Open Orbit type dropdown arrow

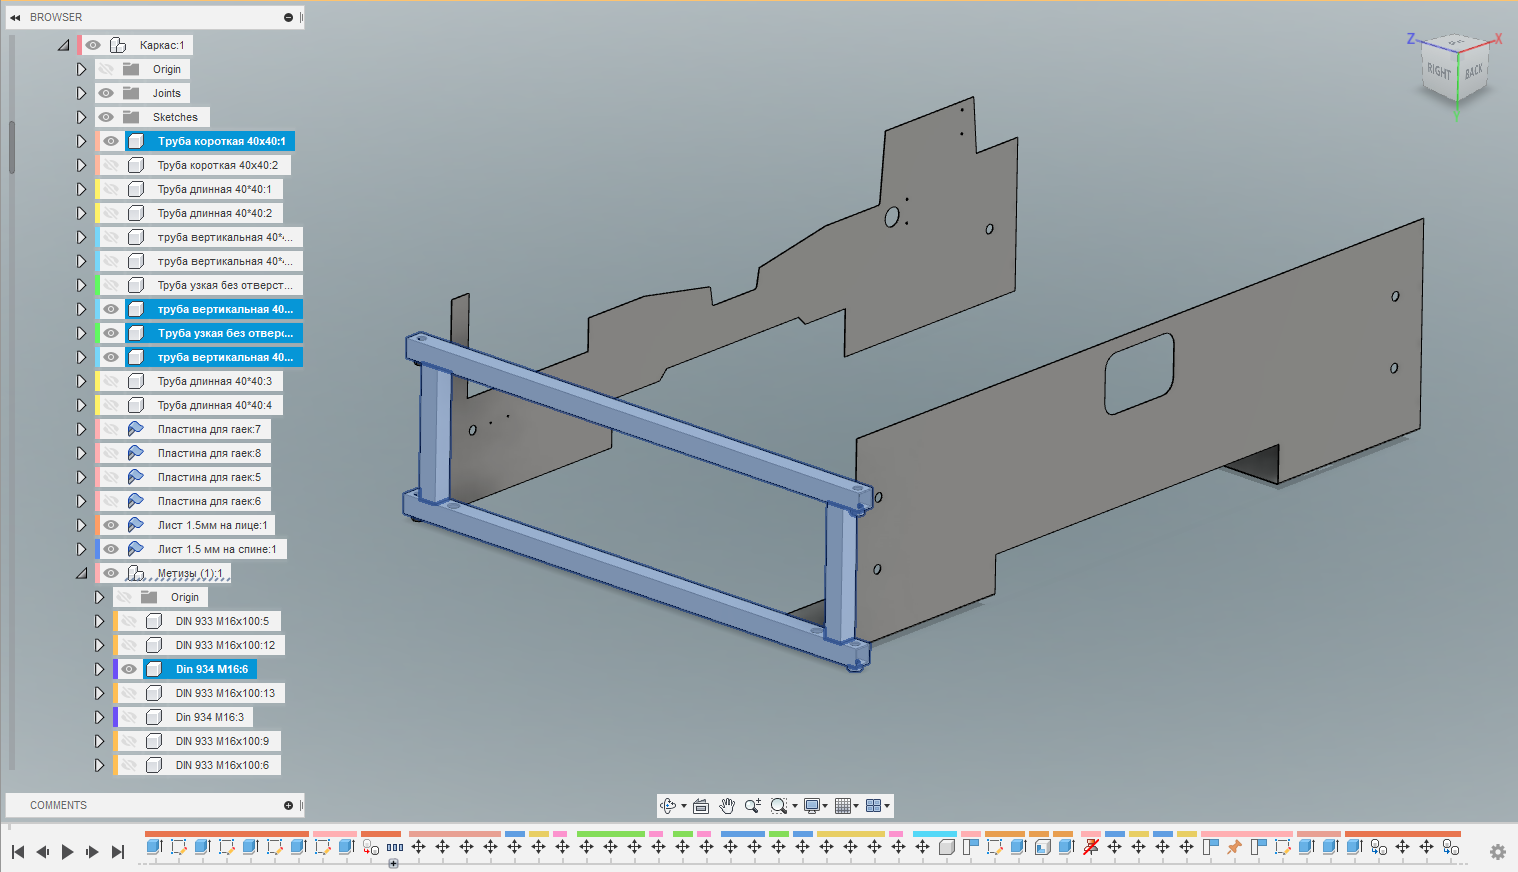684,806
